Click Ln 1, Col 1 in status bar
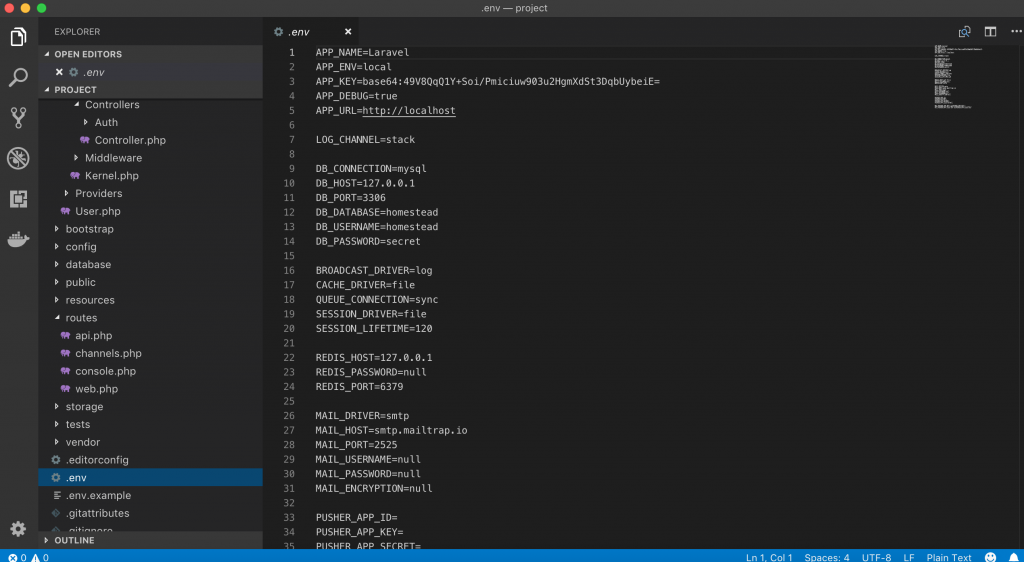This screenshot has width=1024, height=562. click(x=769, y=557)
